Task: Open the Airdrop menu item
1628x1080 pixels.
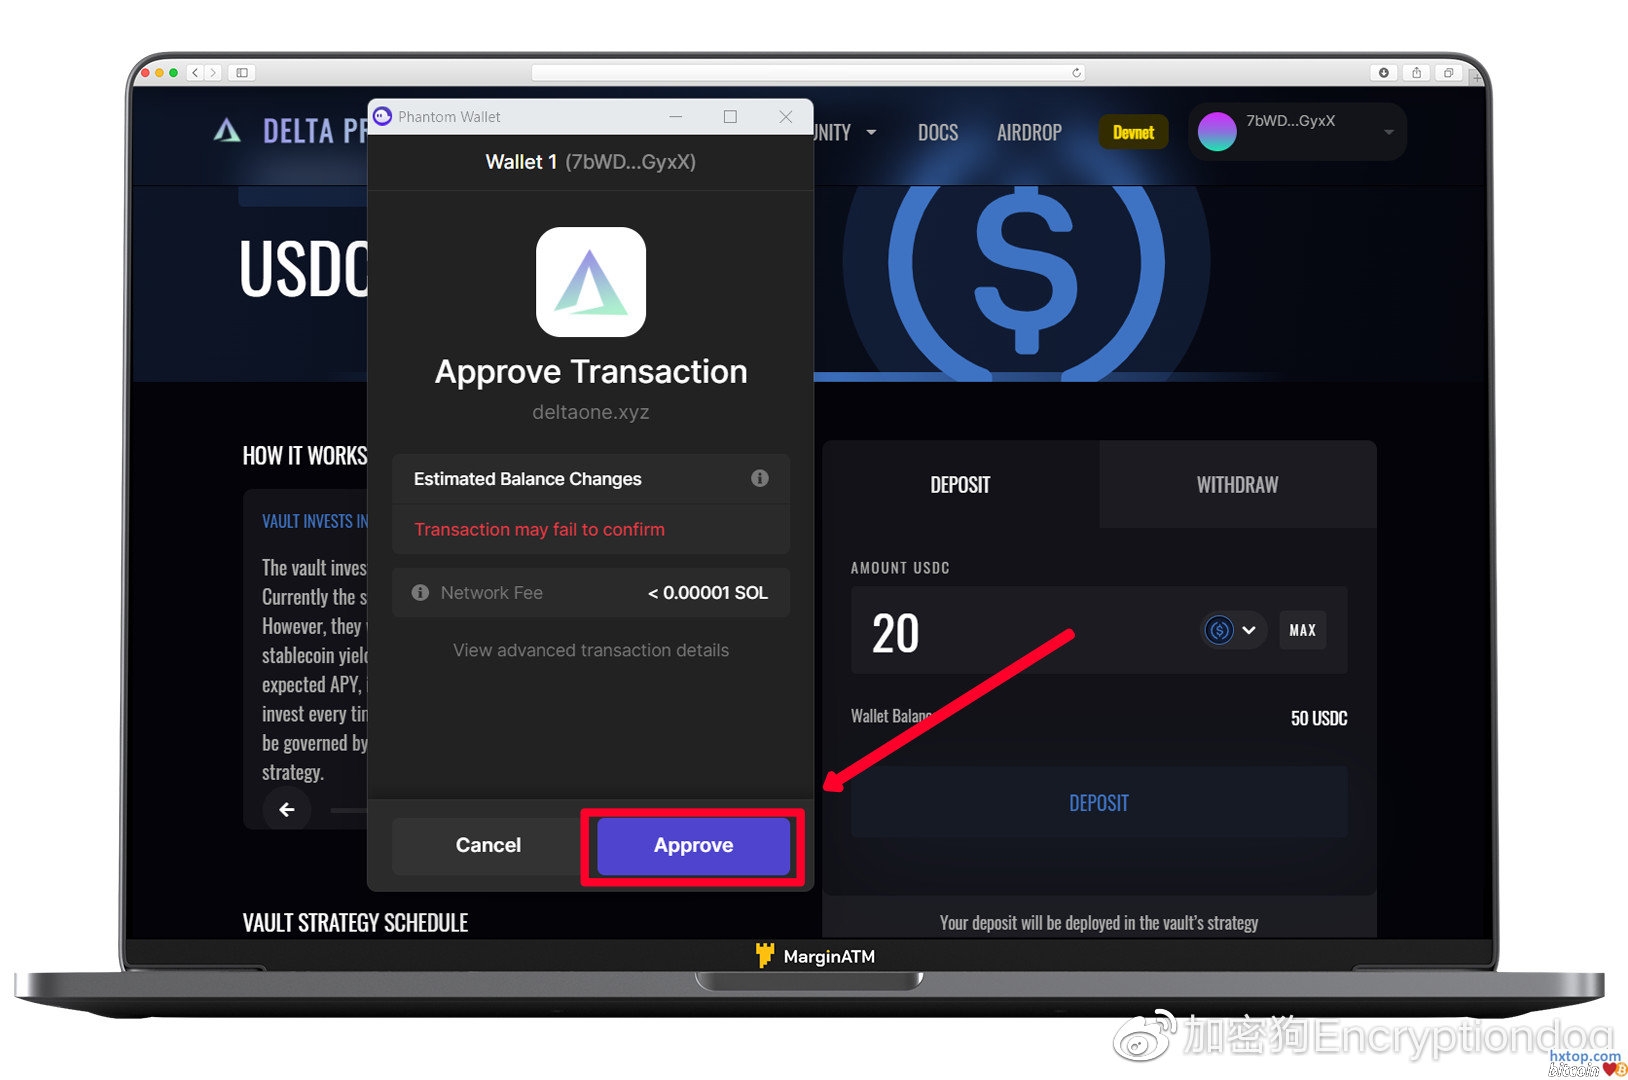Action: click(x=1029, y=132)
